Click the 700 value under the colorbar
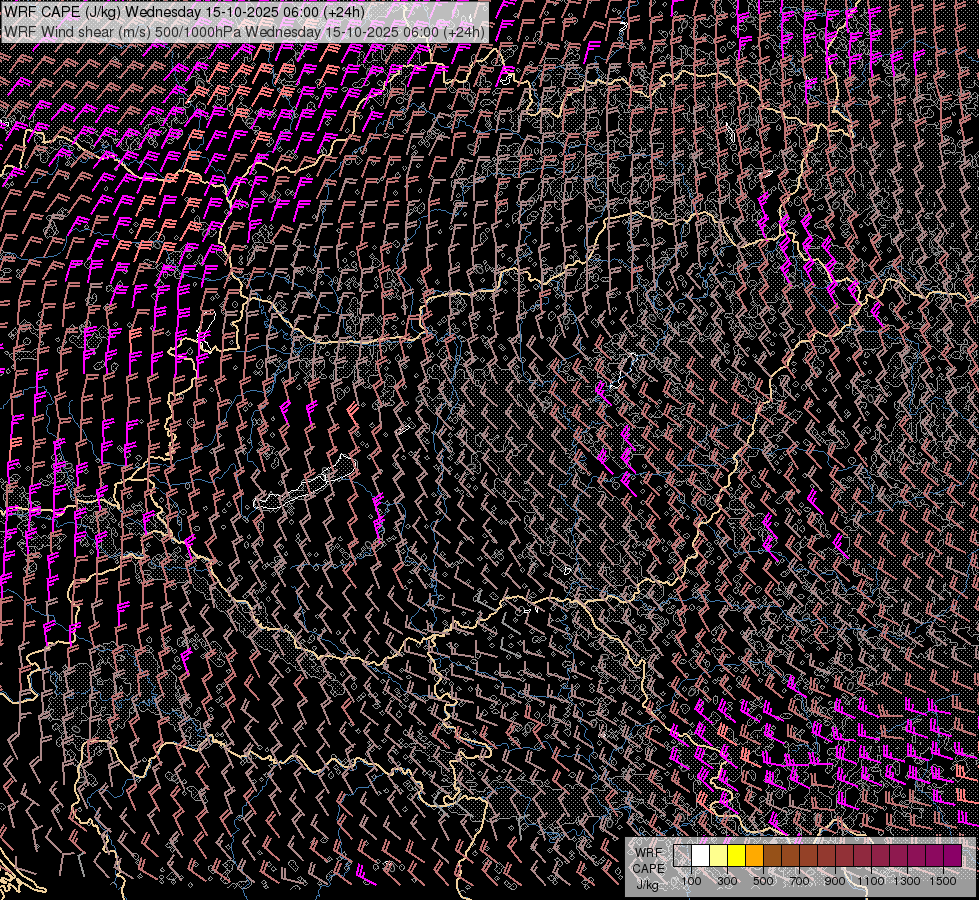The height and width of the screenshot is (900, 979). (x=799, y=881)
